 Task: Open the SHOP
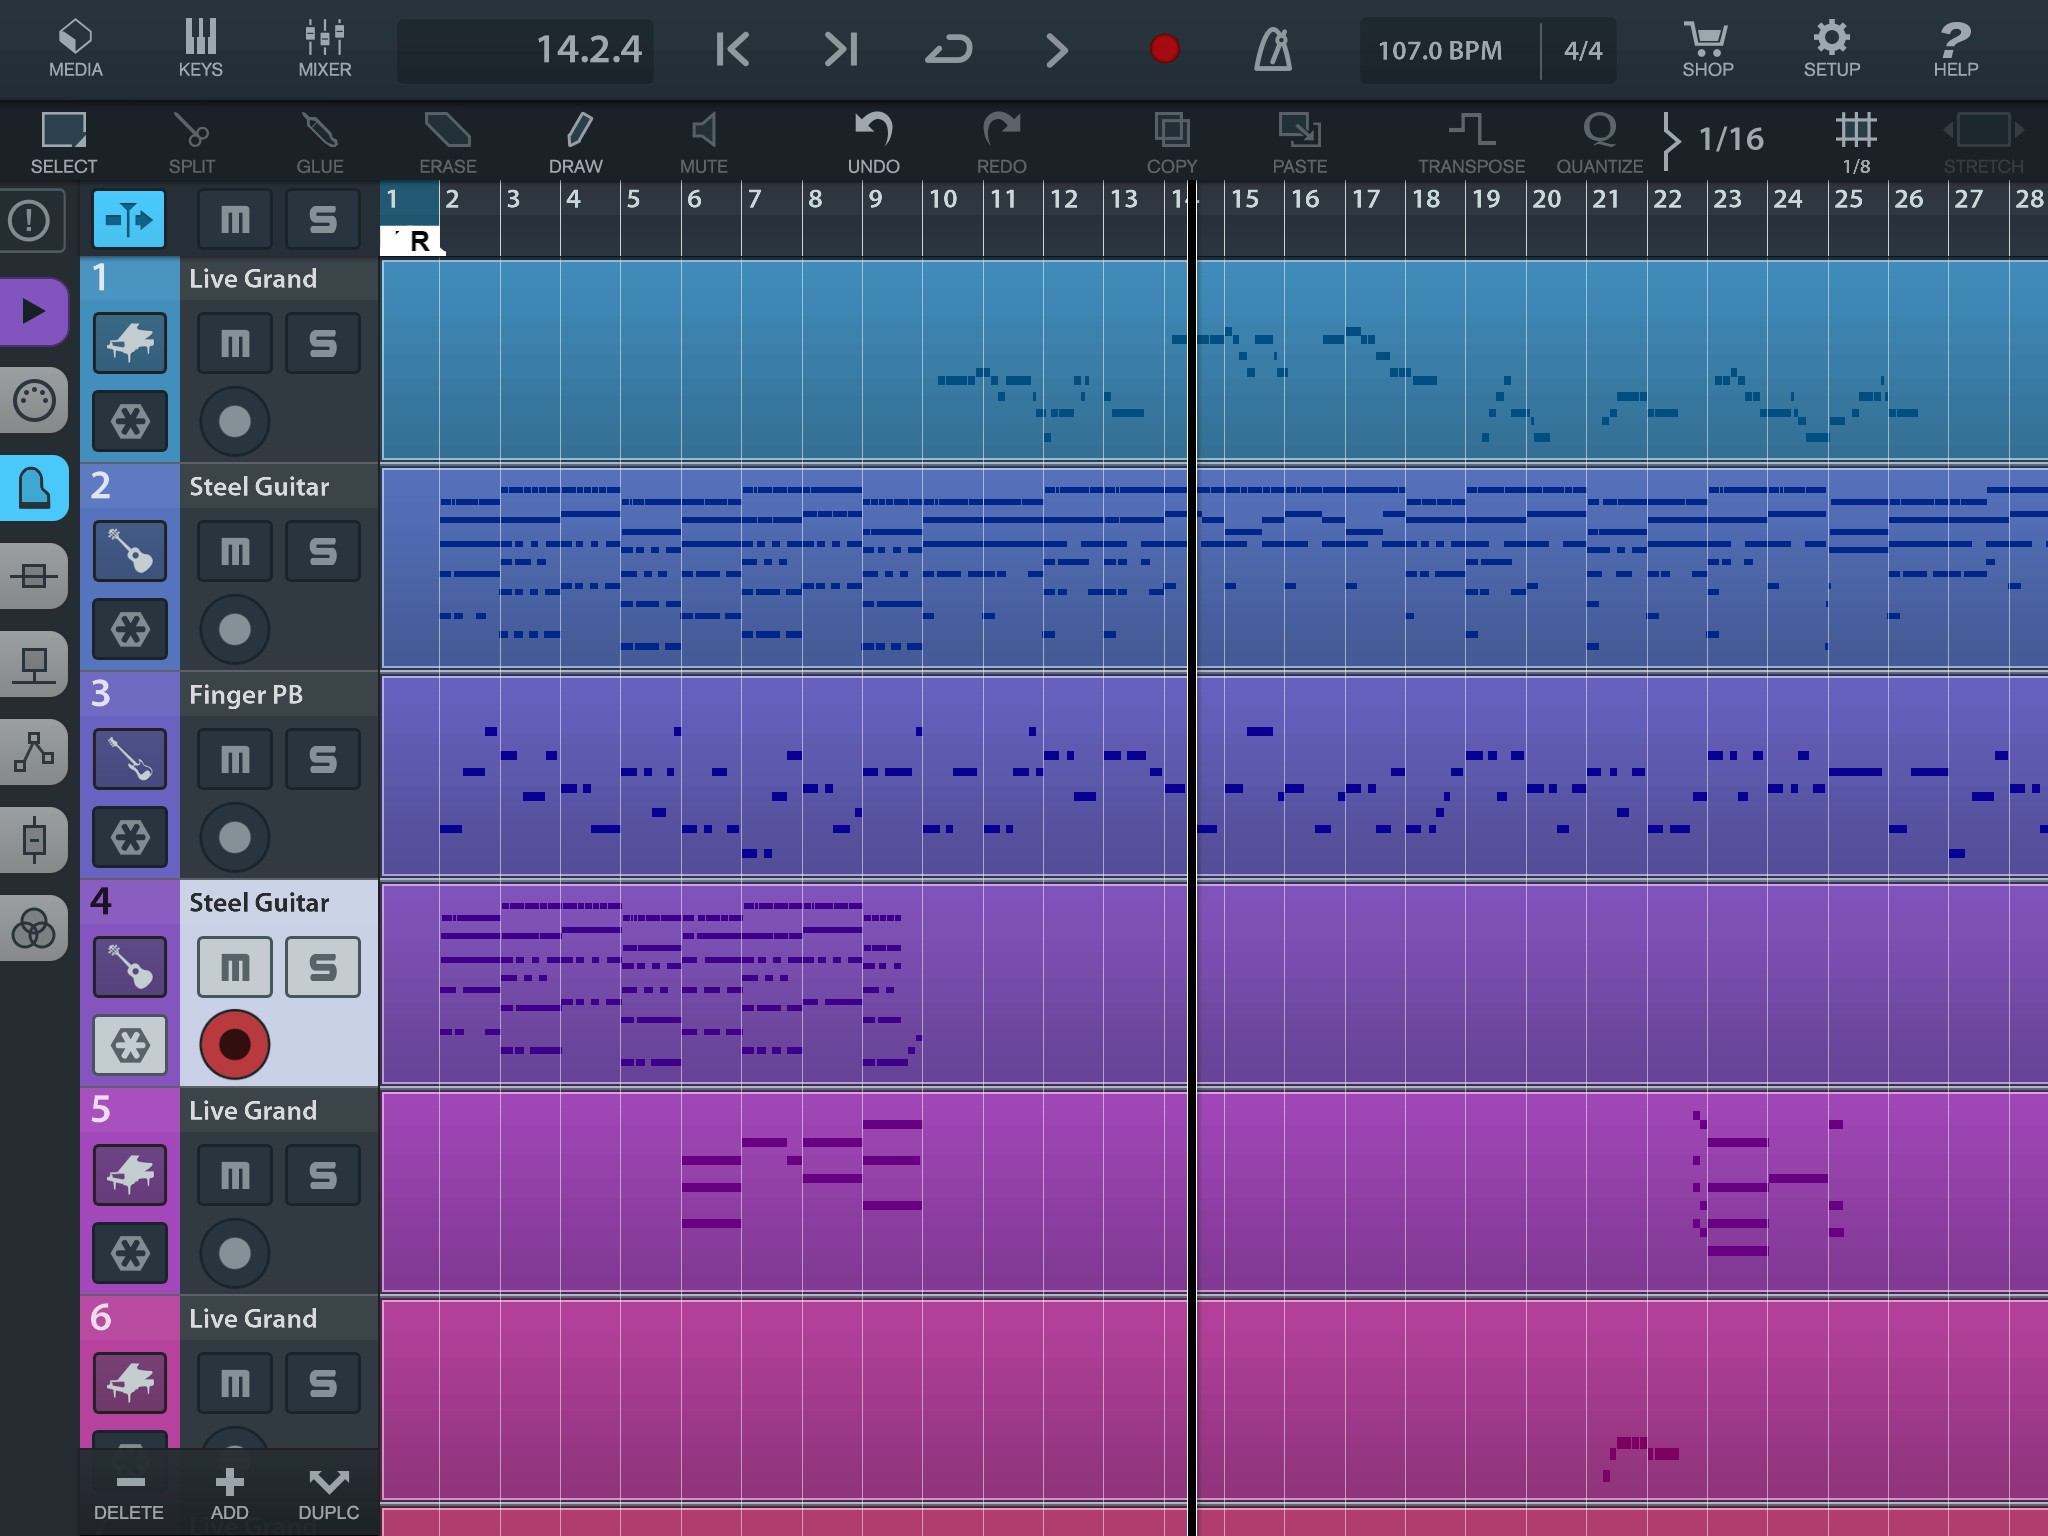1707,48
